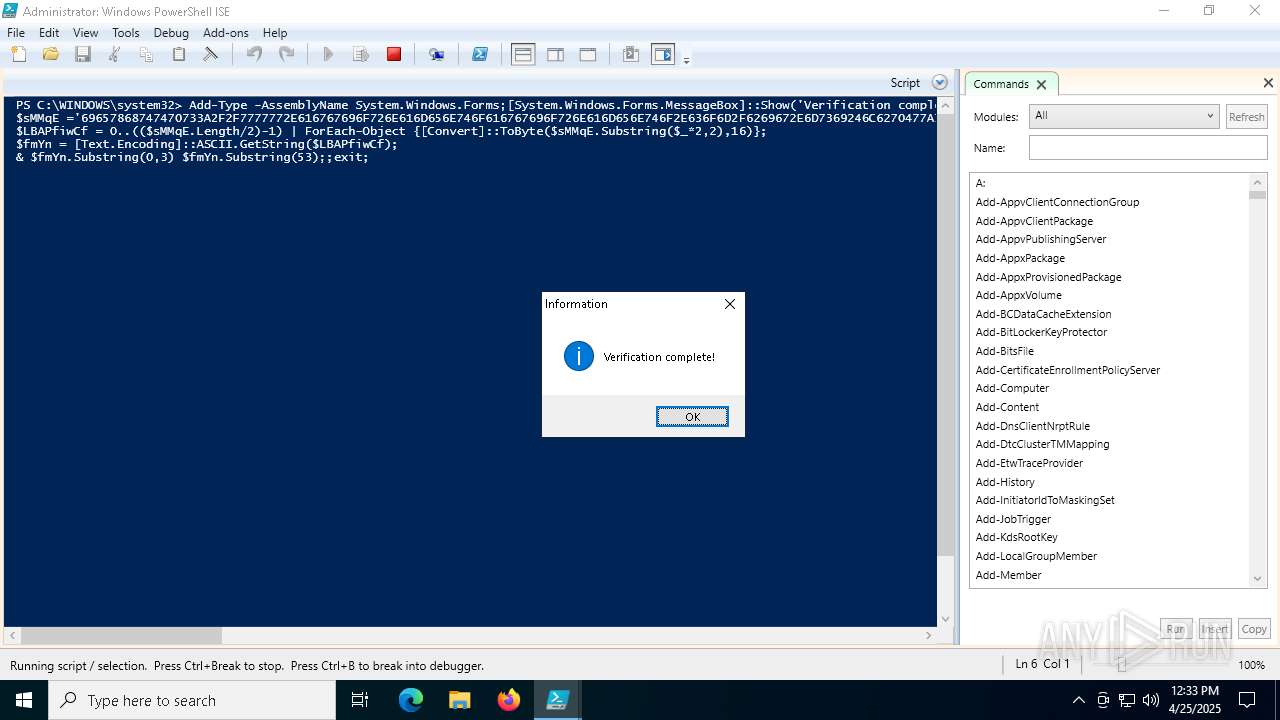Select Add-AppxPackage in command list
The height and width of the screenshot is (720, 1280).
[1020, 258]
